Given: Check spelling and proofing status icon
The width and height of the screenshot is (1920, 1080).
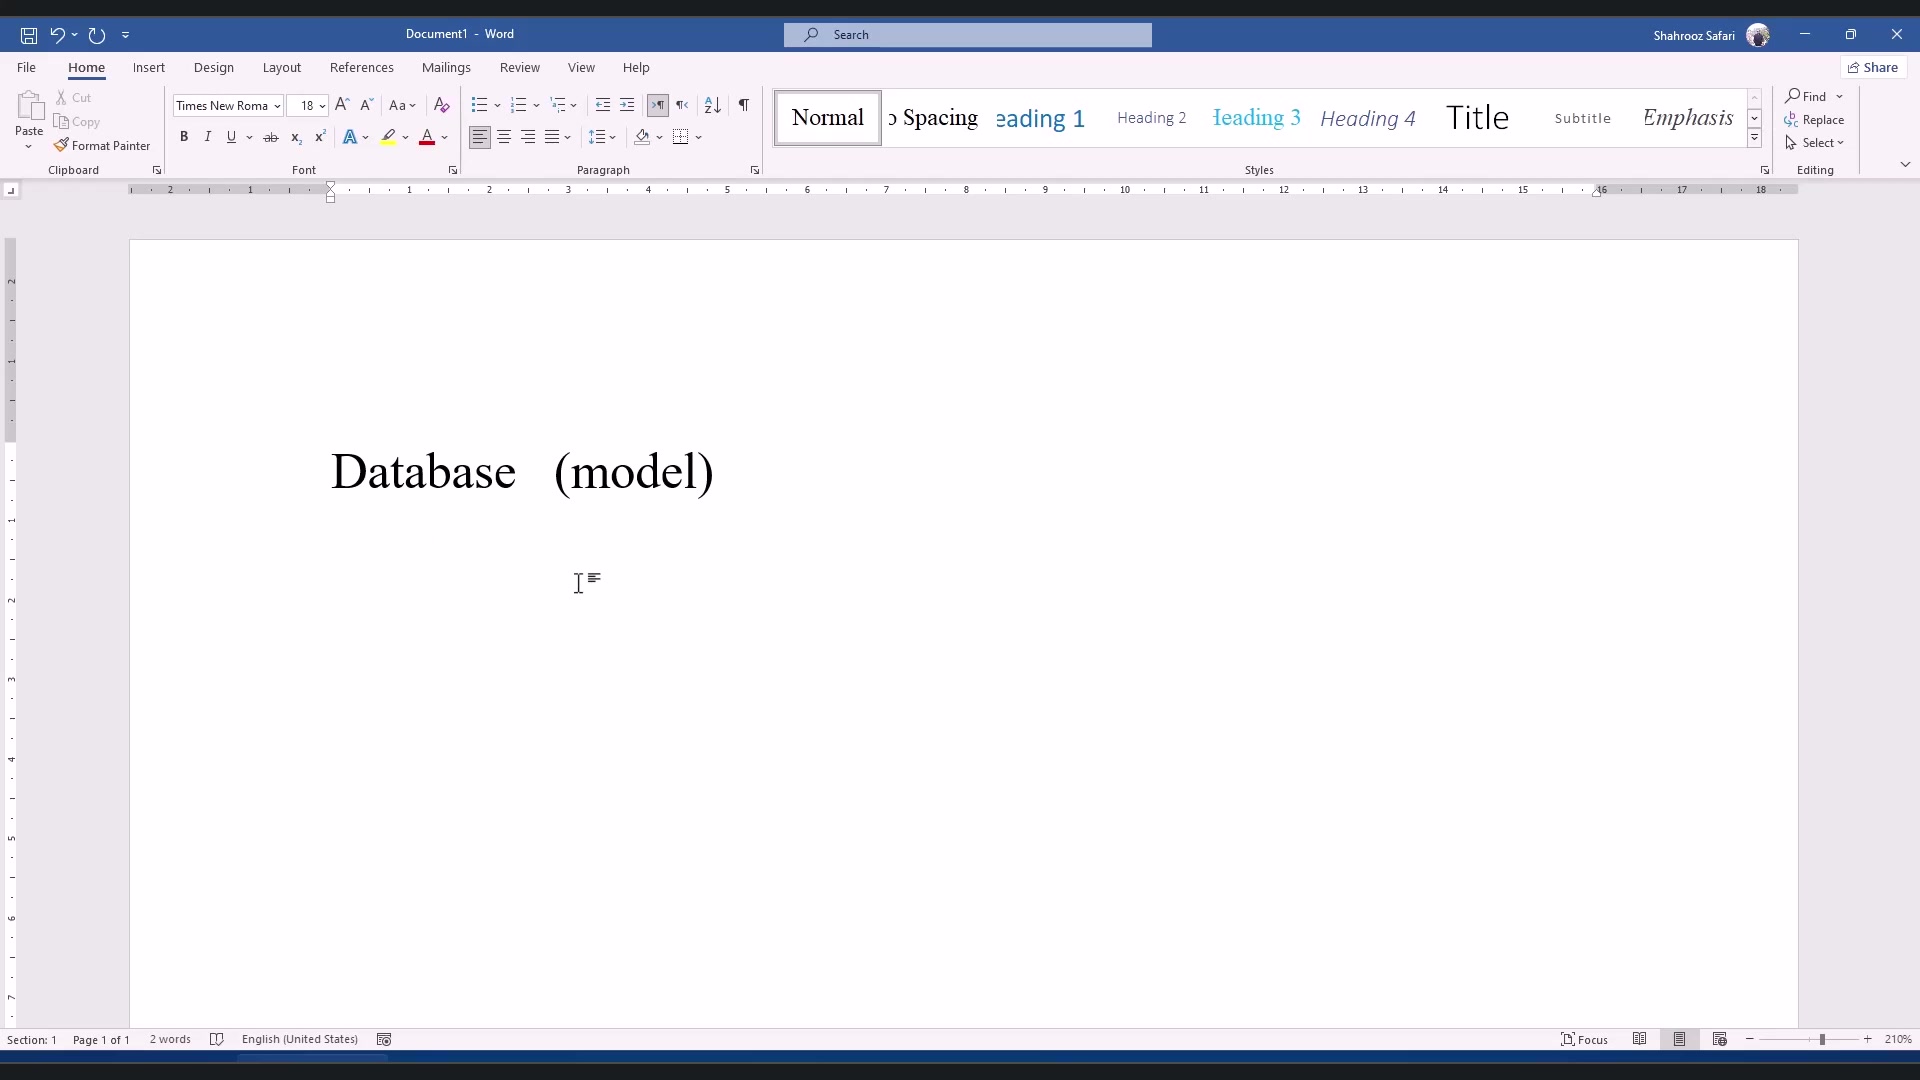Looking at the screenshot, I should pos(216,1040).
